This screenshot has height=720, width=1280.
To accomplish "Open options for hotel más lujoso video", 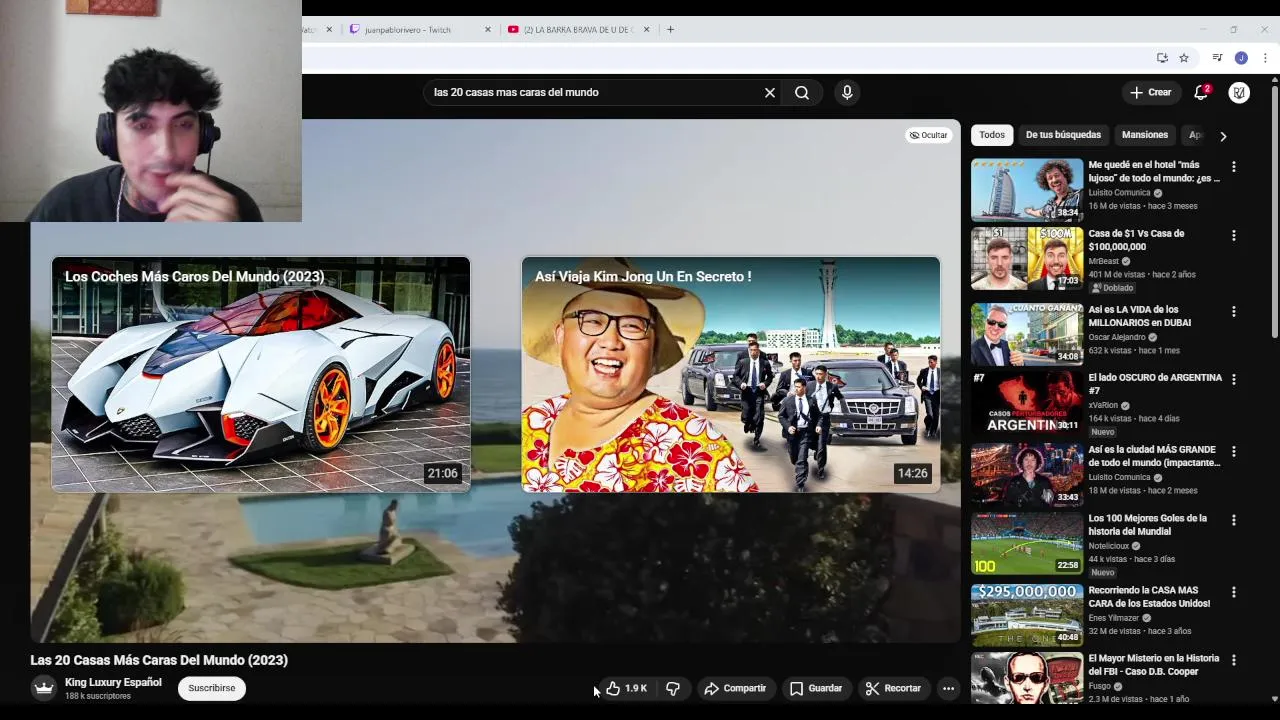I will click(x=1234, y=167).
